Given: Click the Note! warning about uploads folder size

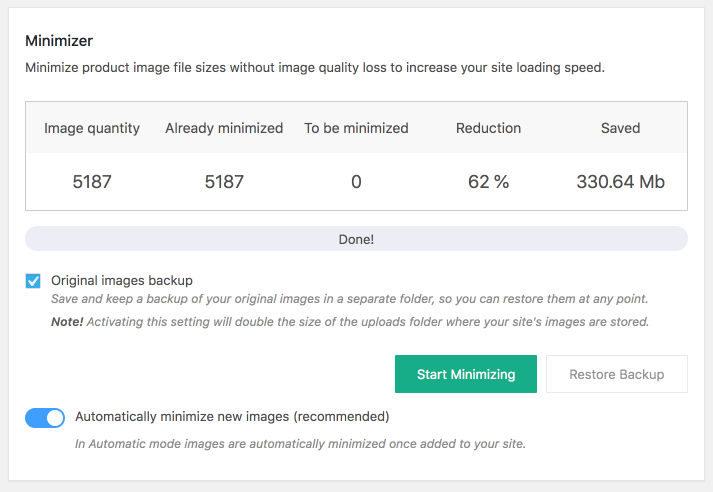Looking at the screenshot, I should click(x=350, y=322).
